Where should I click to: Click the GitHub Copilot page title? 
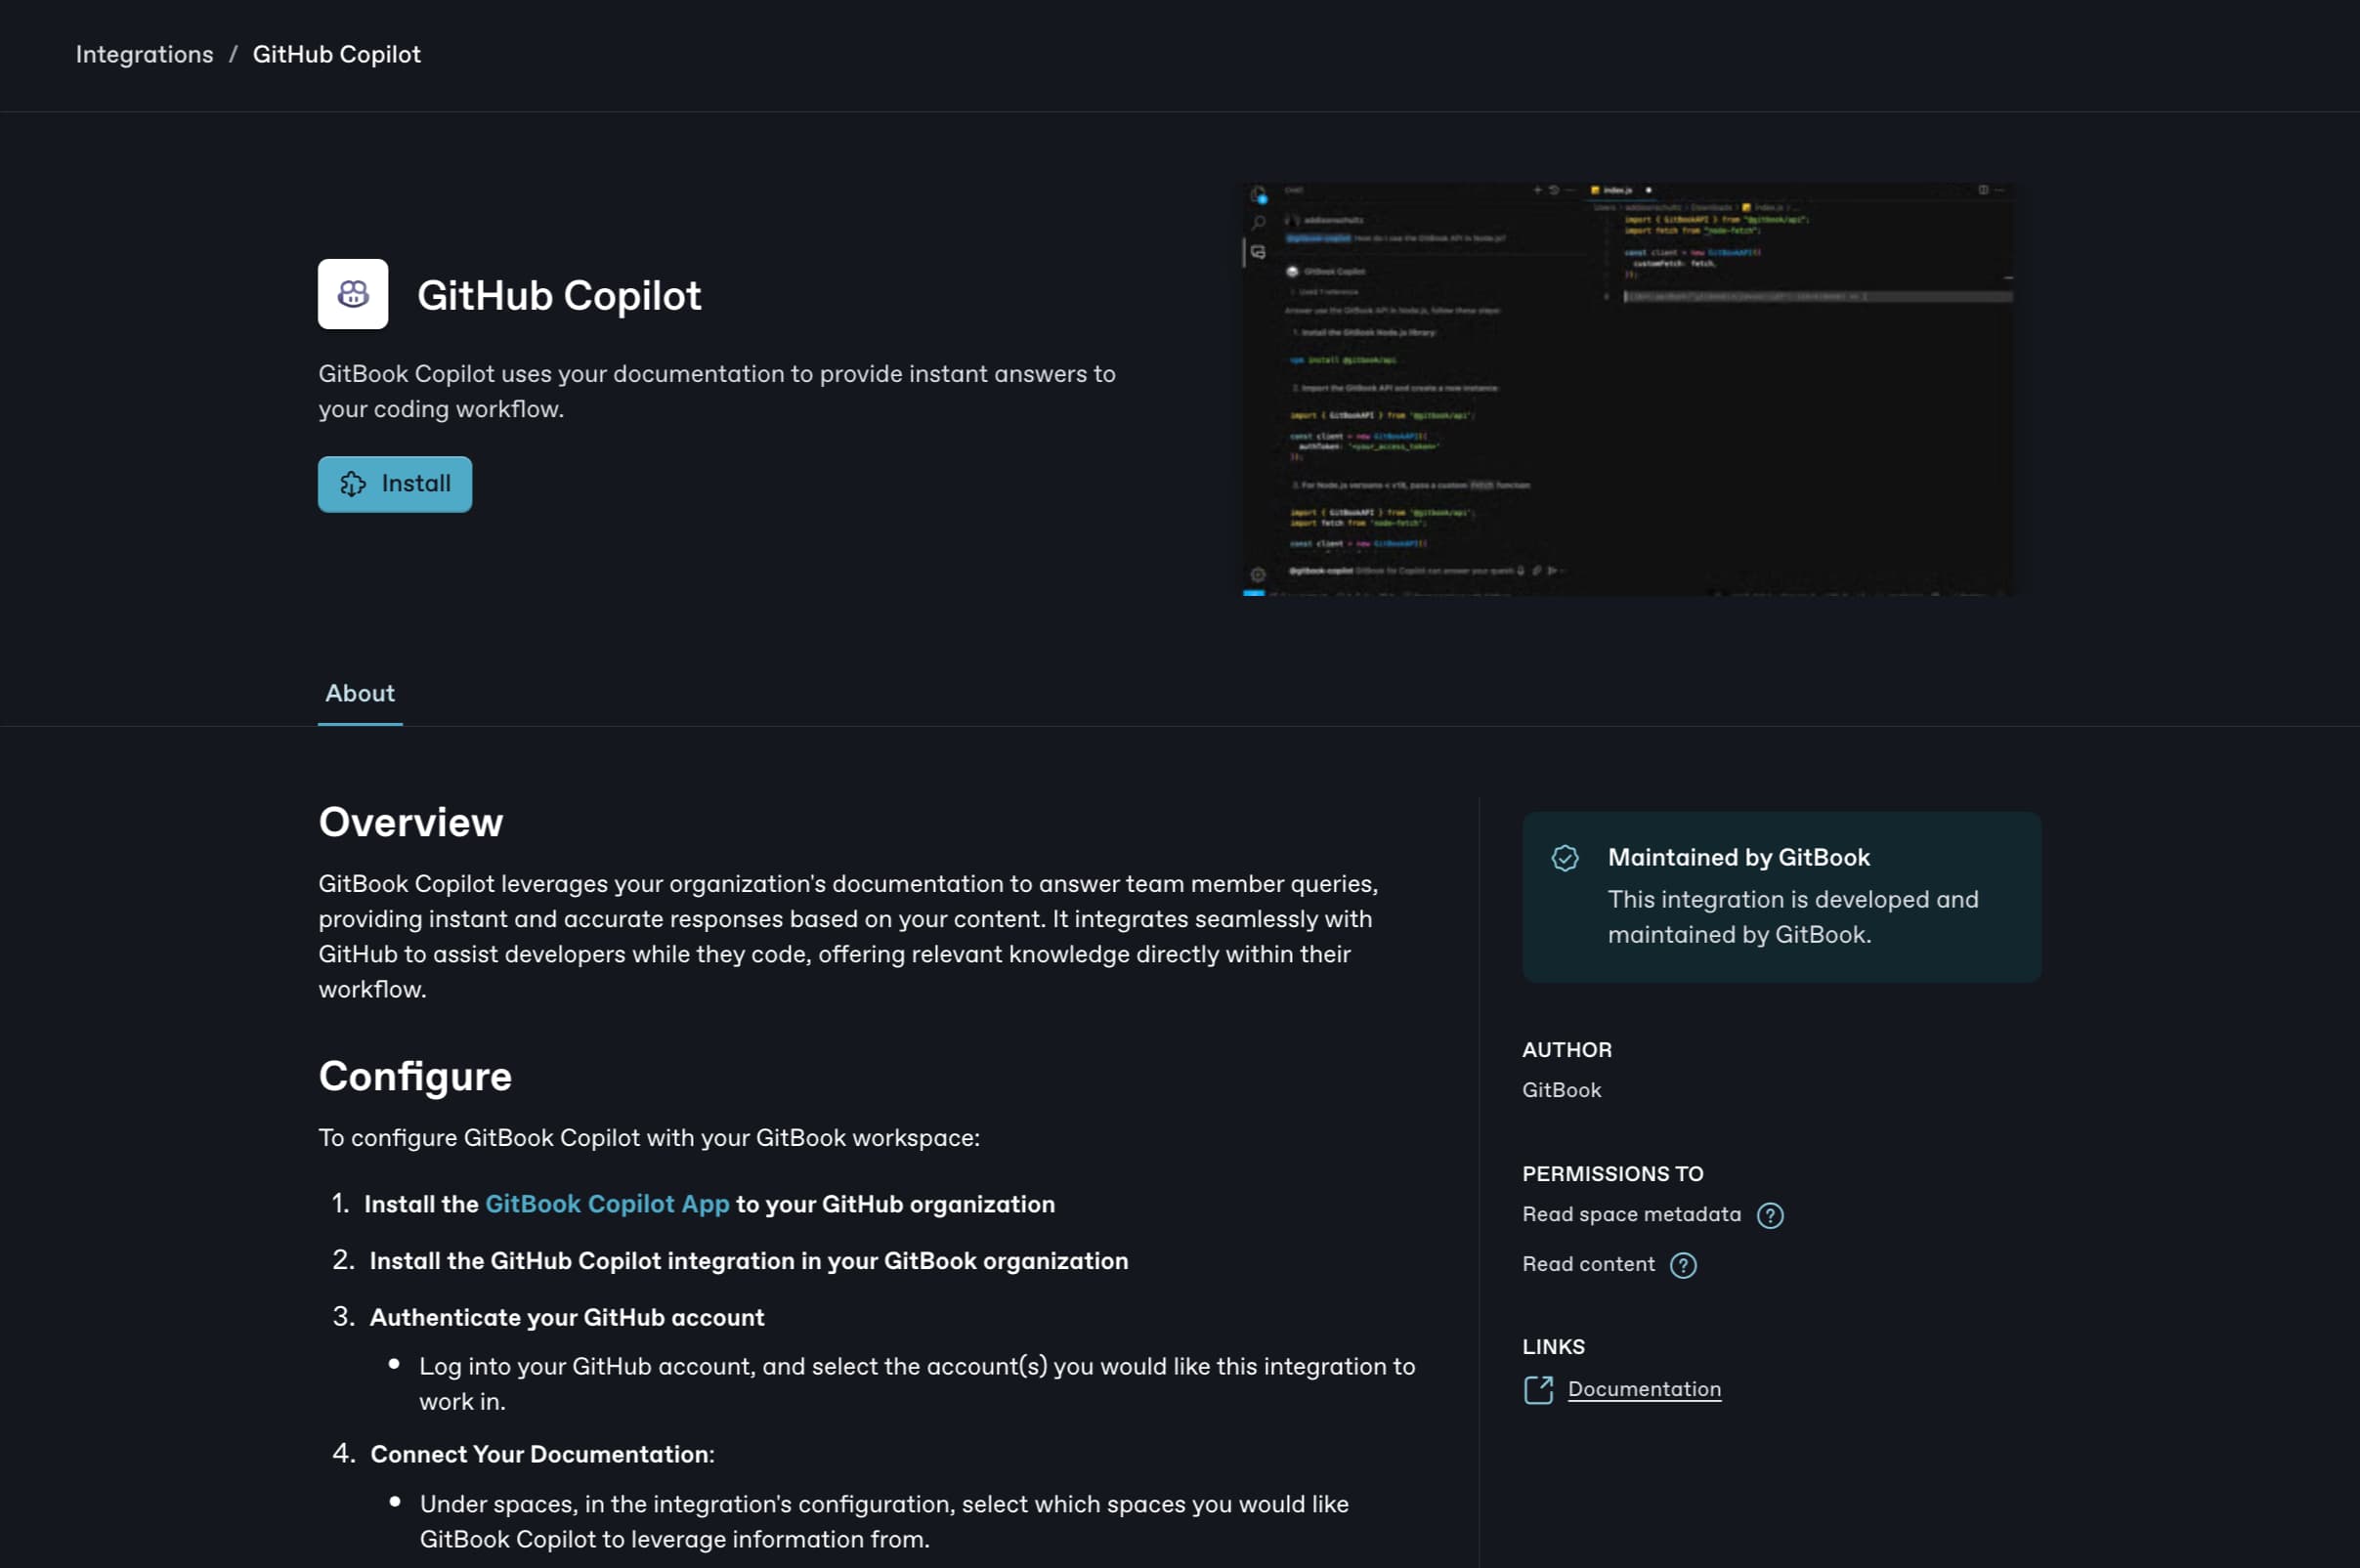pos(559,295)
